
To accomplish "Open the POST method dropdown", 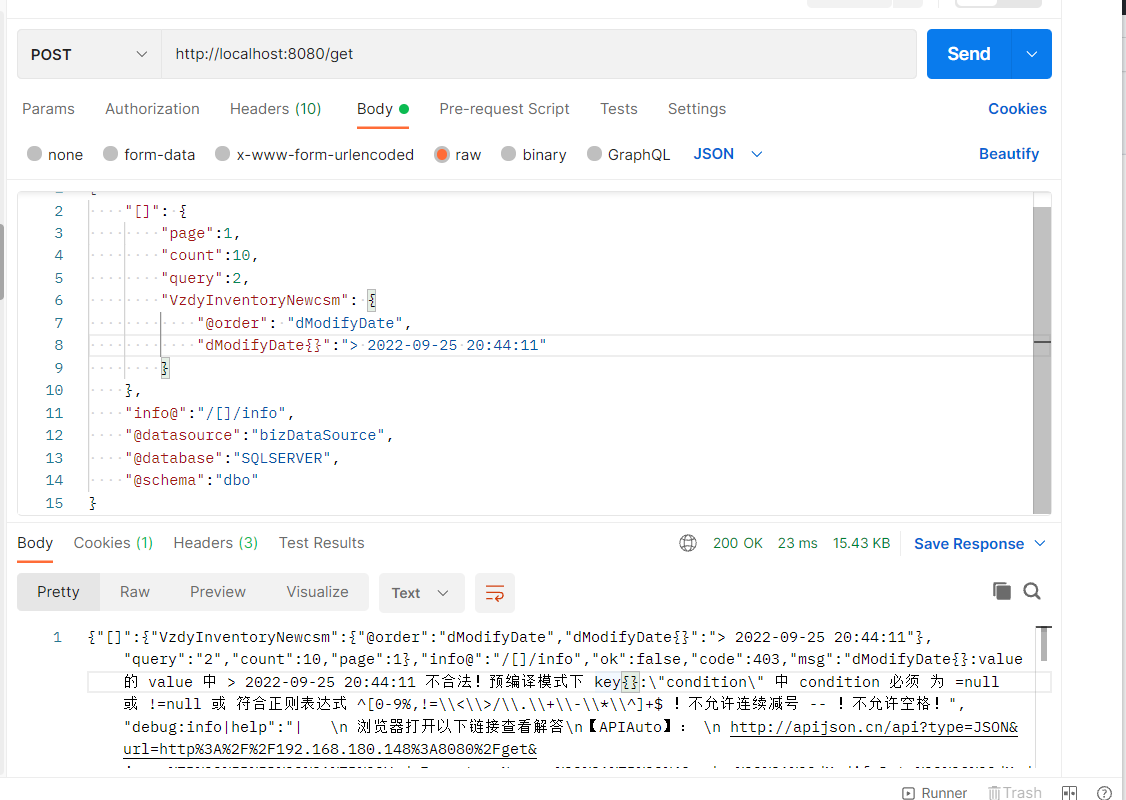I will pos(89,54).
